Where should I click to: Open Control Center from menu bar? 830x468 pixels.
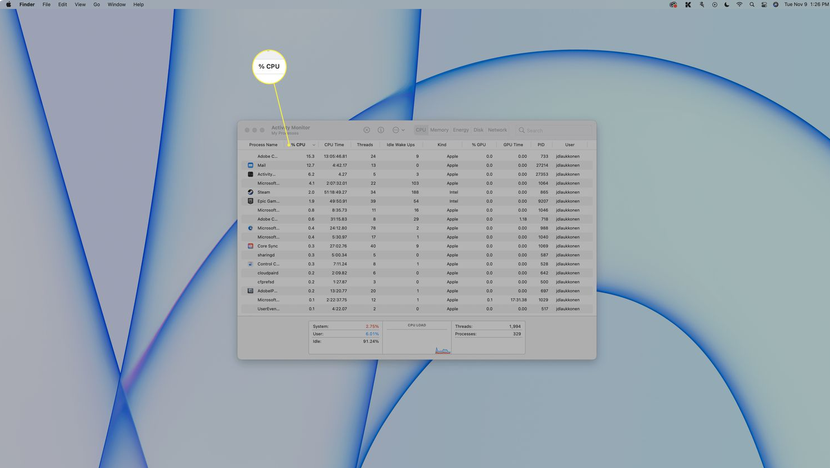click(764, 4)
